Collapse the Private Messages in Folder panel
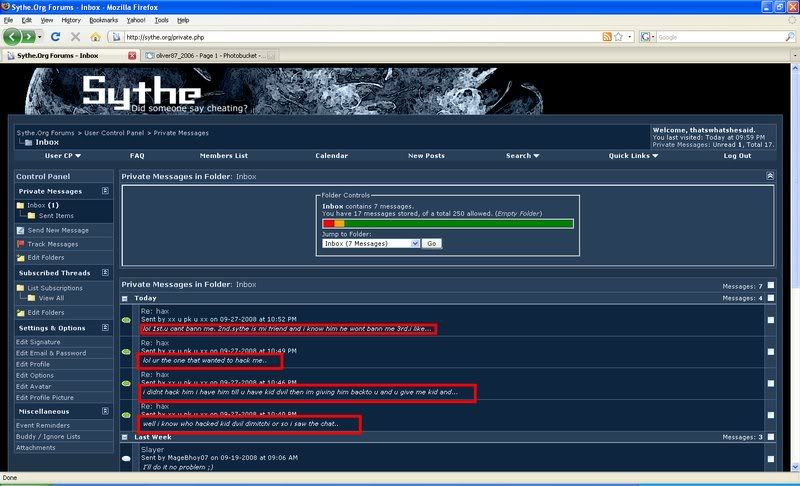The width and height of the screenshot is (800, 486). click(770, 176)
